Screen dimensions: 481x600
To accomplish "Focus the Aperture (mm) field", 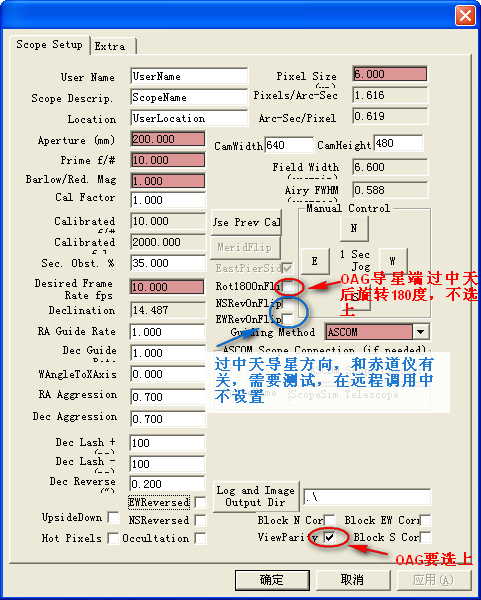I will pyautogui.click(x=168, y=139).
